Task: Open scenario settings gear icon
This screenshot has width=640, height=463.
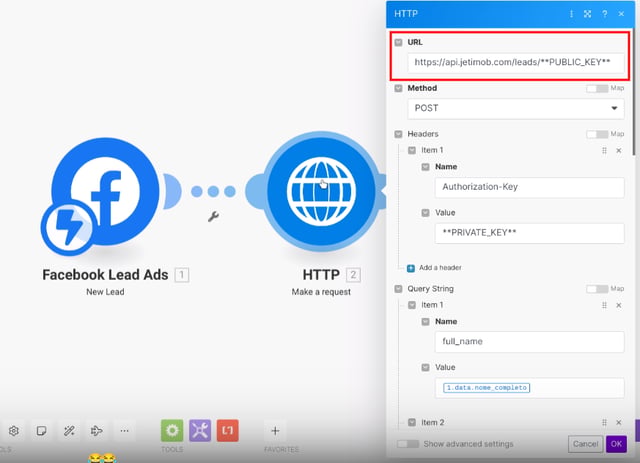Action: (x=14, y=431)
